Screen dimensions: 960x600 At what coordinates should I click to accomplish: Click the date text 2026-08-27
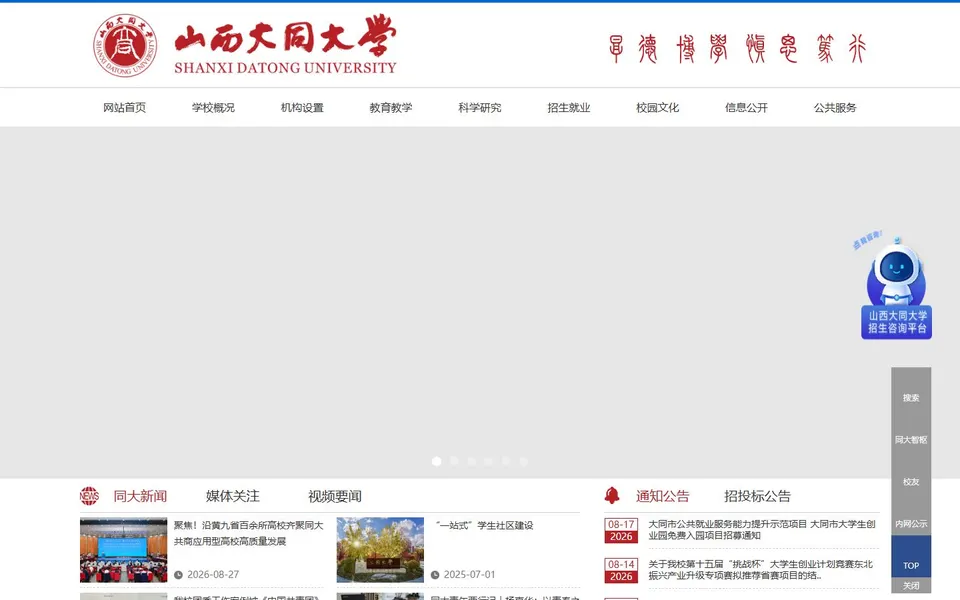pyautogui.click(x=213, y=575)
